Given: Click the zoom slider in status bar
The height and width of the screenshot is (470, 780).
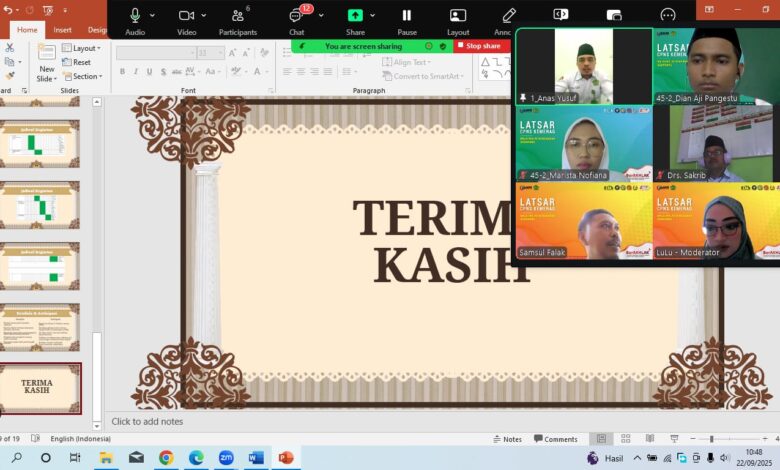Looking at the screenshot, I should pyautogui.click(x=711, y=439).
